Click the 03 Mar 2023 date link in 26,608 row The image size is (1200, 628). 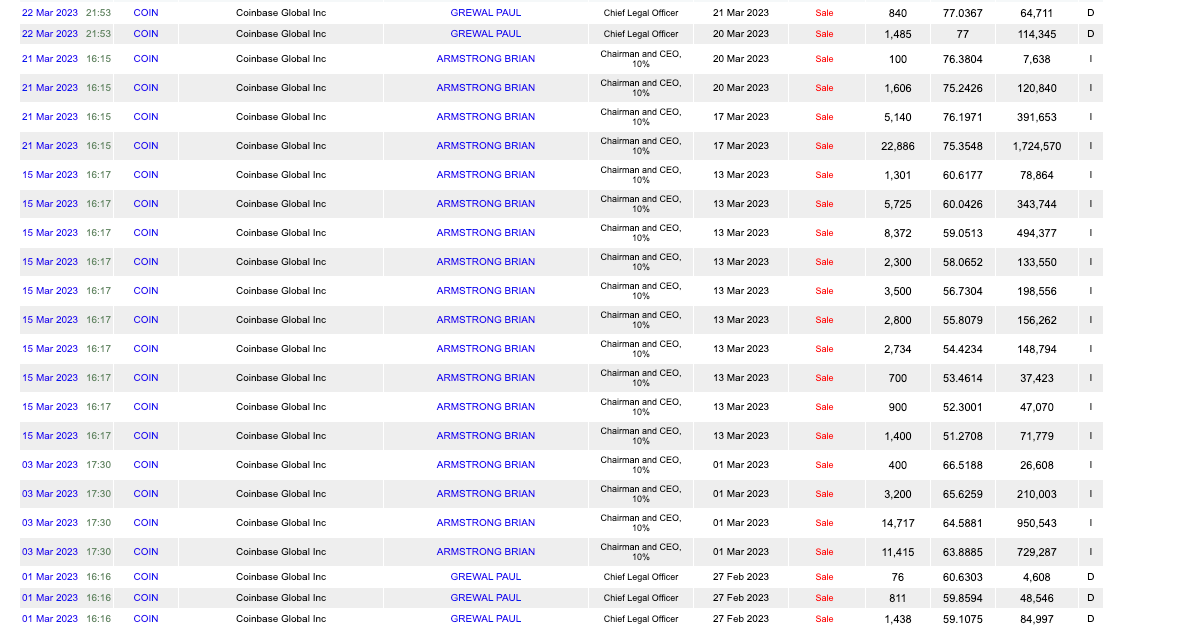[50, 465]
